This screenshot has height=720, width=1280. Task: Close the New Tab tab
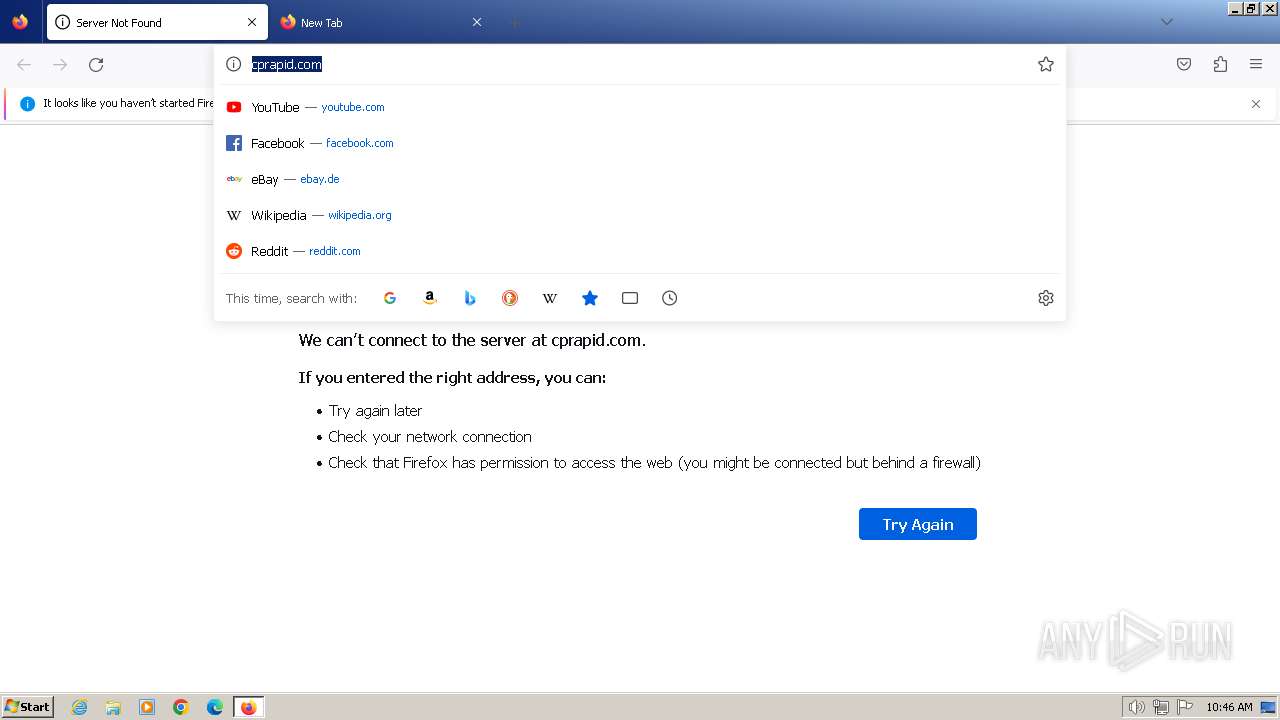tap(477, 22)
